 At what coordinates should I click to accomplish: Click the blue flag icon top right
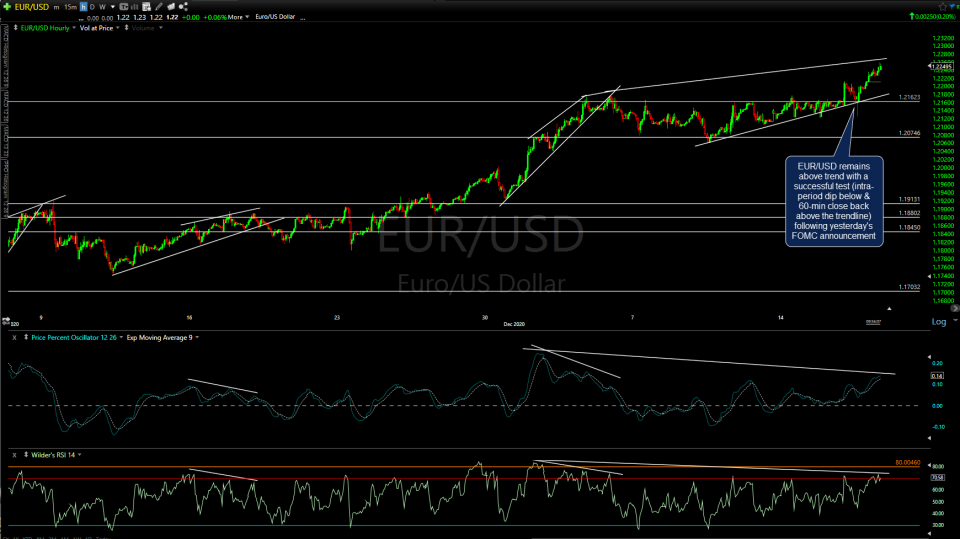point(953,7)
